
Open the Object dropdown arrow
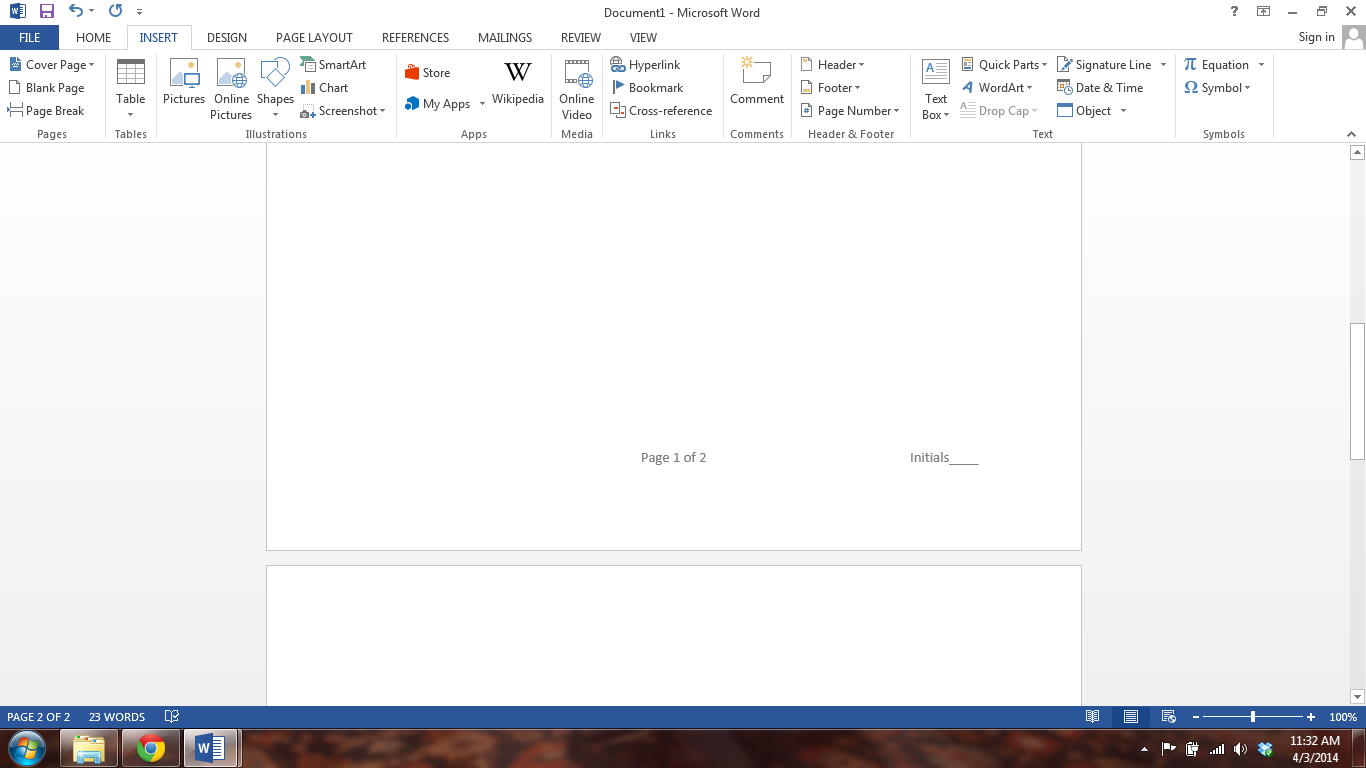click(x=1123, y=111)
